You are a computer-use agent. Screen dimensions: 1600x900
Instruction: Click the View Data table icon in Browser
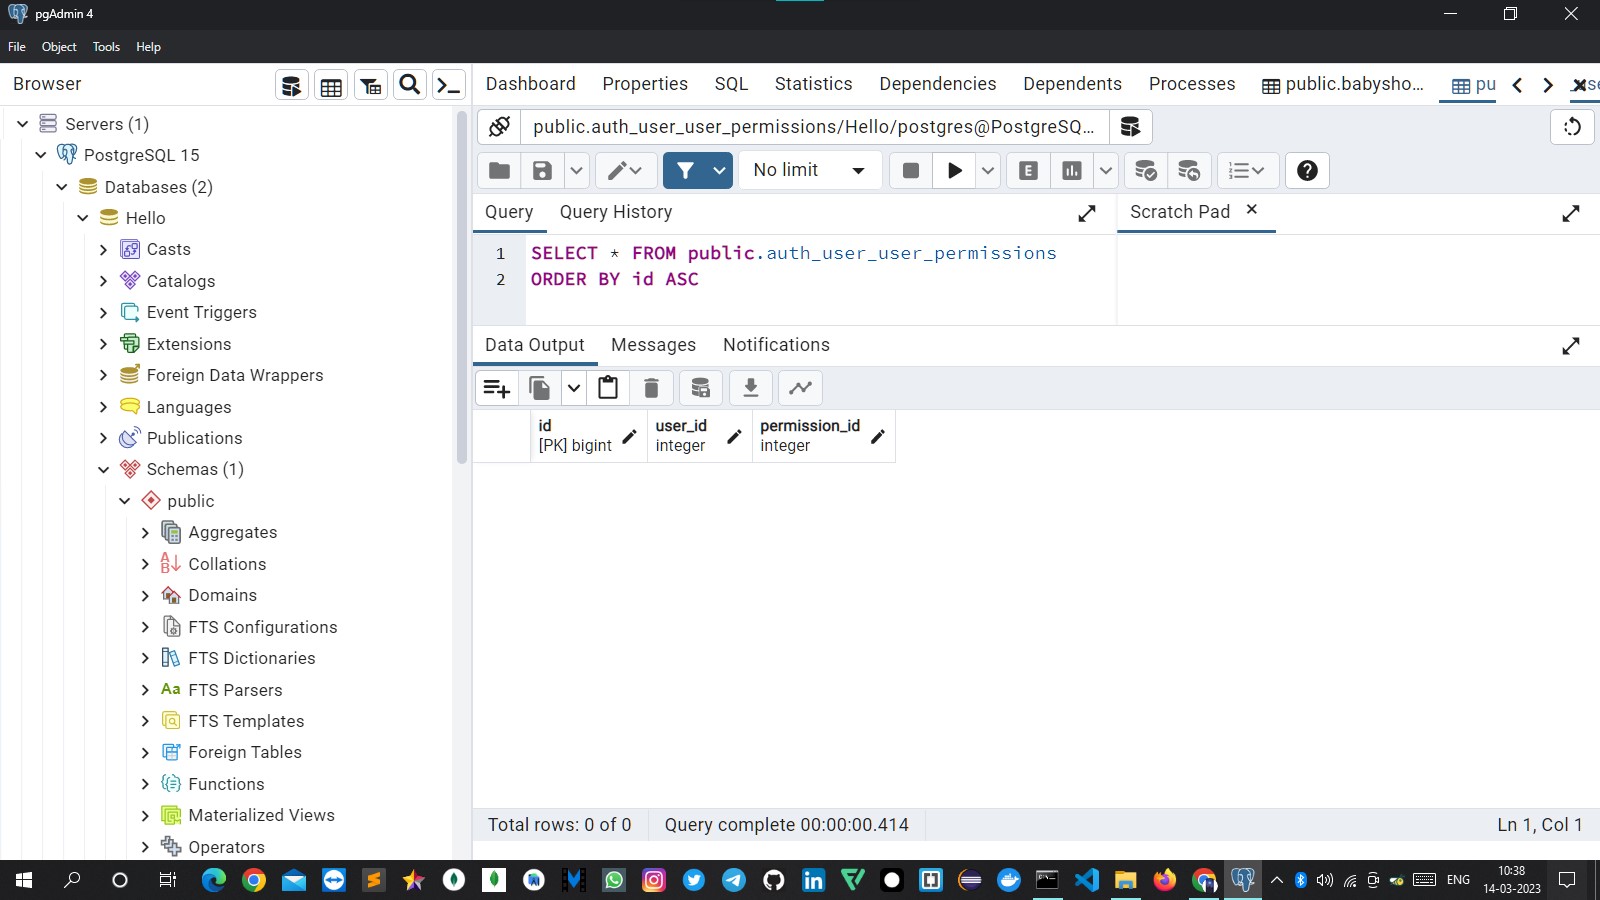tap(331, 85)
